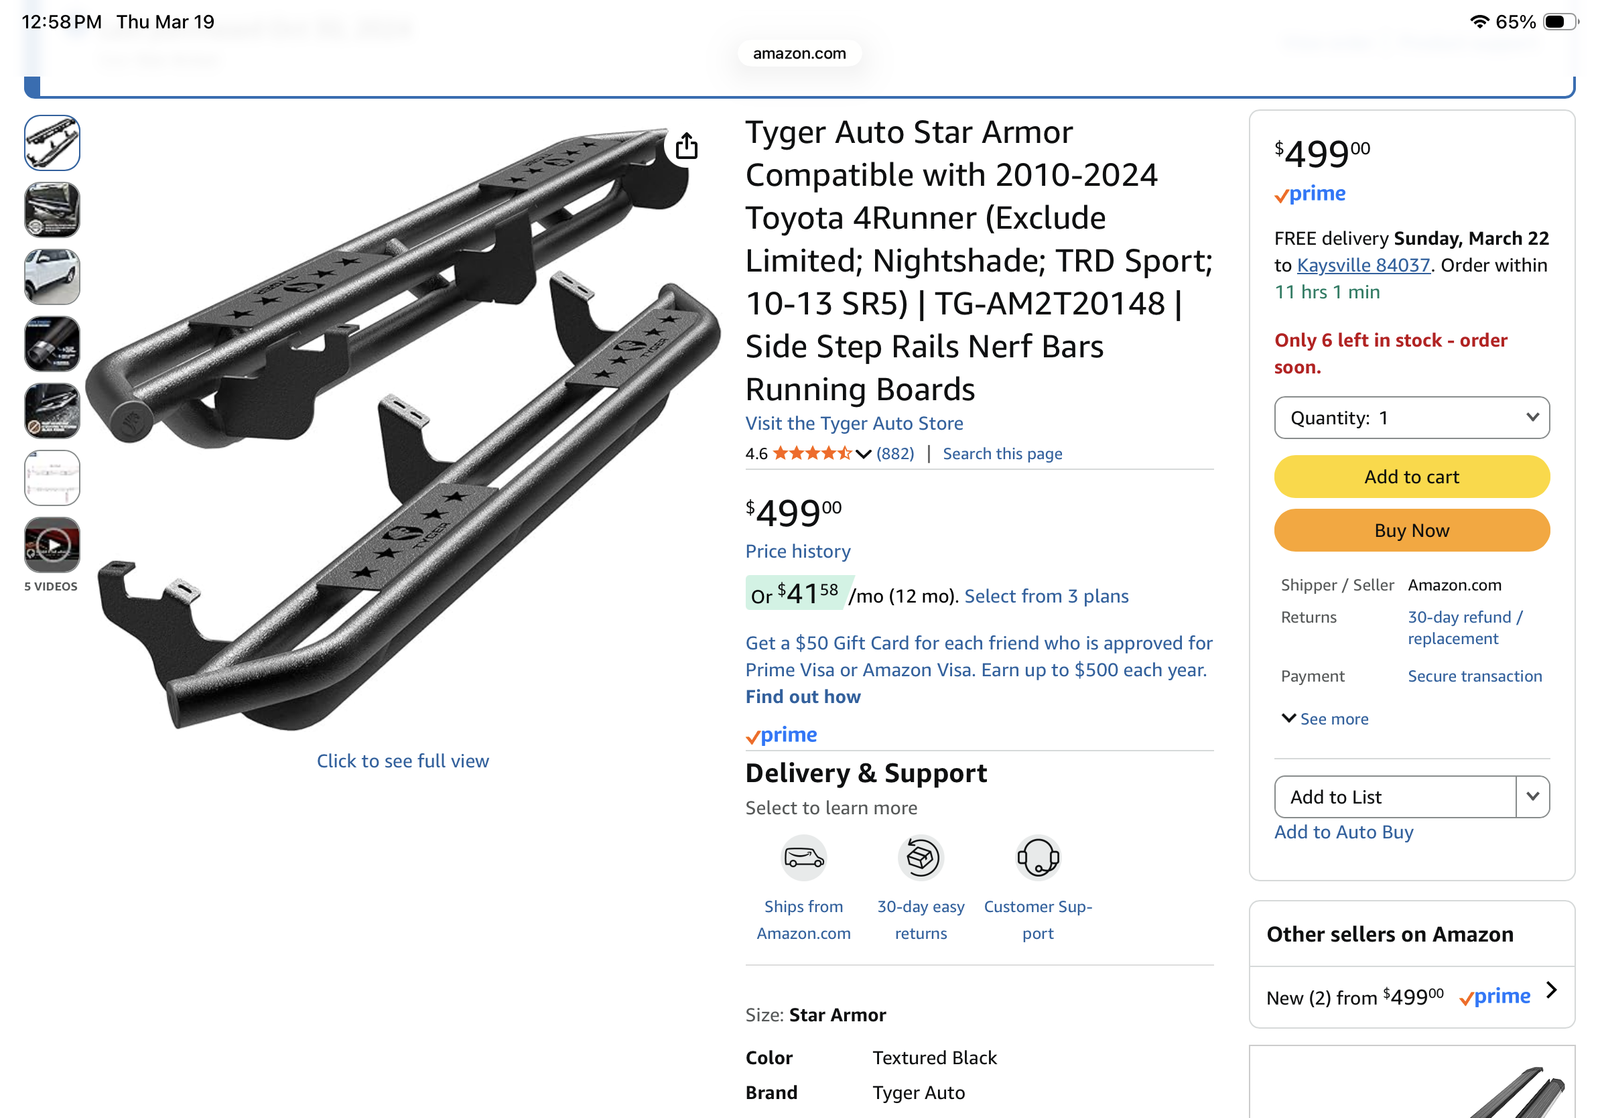The image size is (1600, 1118).
Task: Visit the Tyger Auto Store
Action: tap(854, 423)
